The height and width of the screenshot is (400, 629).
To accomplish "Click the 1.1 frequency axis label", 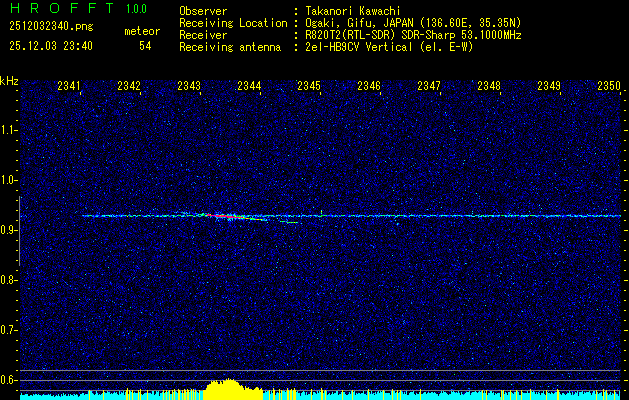I will coord(9,130).
